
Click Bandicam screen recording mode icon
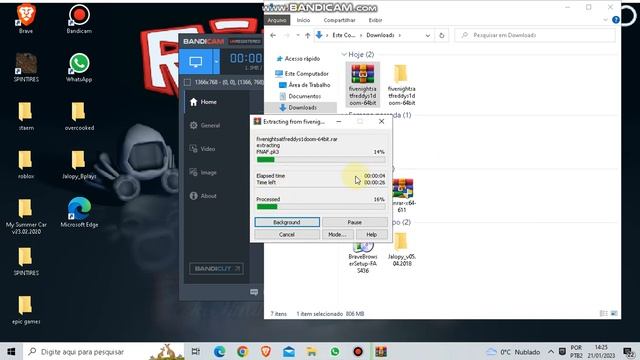196,62
